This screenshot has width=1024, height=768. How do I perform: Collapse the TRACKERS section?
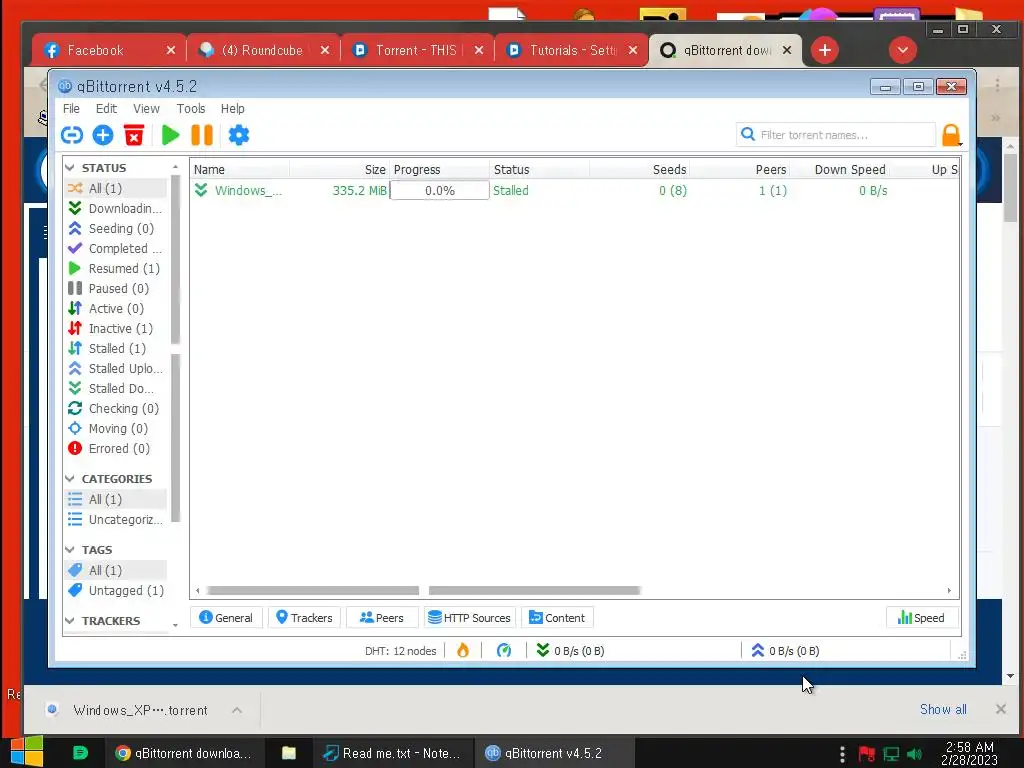tap(70, 621)
